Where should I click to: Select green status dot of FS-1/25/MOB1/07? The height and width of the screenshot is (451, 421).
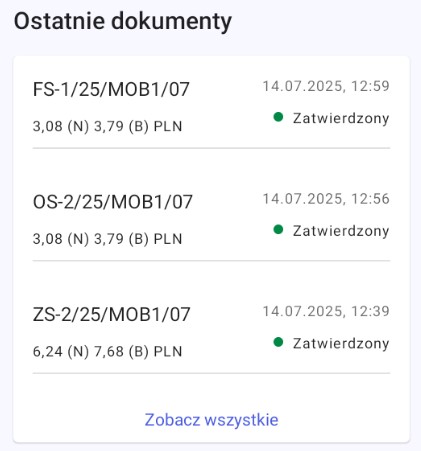(x=278, y=117)
